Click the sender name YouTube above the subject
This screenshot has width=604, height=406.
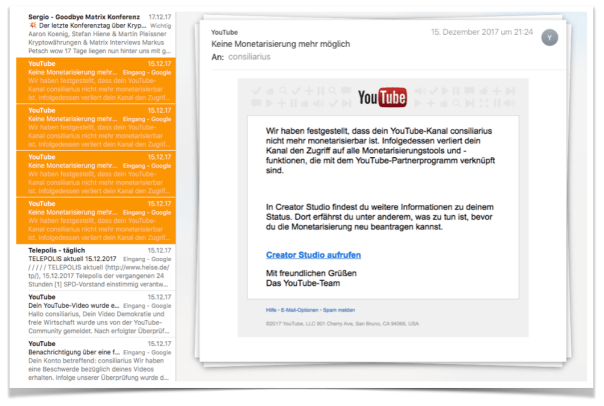[x=224, y=32]
